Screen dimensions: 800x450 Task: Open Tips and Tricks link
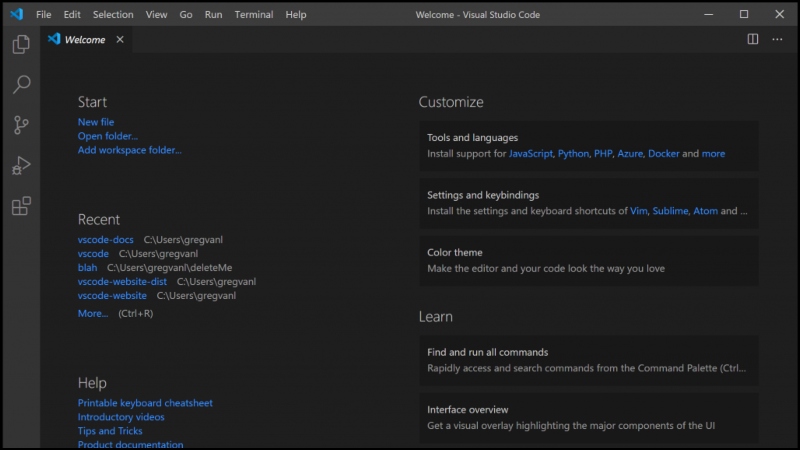110,431
